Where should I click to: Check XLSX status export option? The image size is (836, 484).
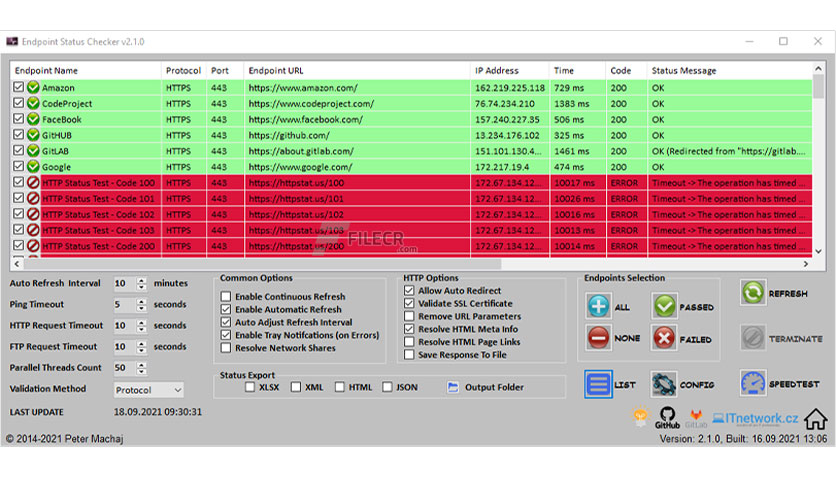(x=250, y=387)
